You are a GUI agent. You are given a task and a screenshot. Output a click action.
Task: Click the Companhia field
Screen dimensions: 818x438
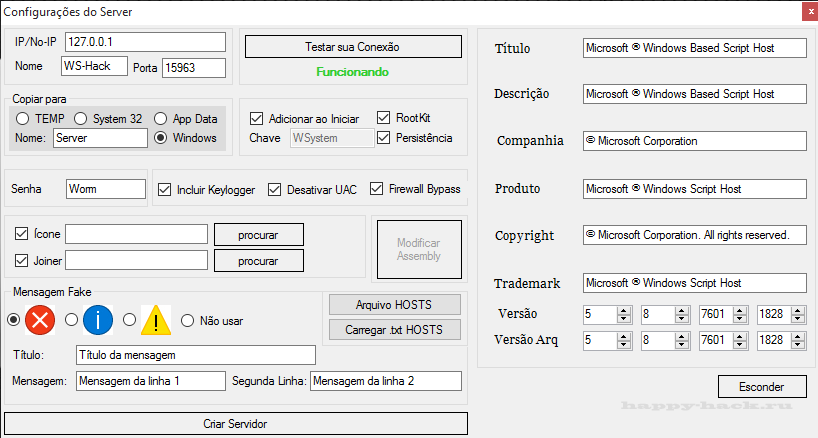pos(695,141)
